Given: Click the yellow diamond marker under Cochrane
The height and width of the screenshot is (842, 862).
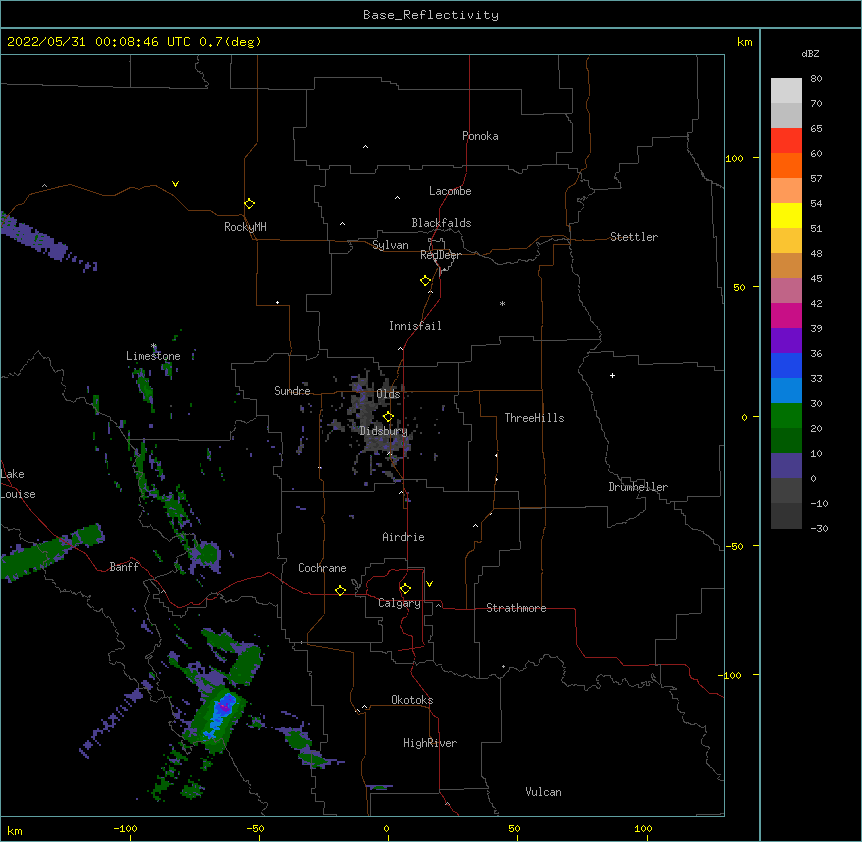Looking at the screenshot, I should pyautogui.click(x=340, y=590).
